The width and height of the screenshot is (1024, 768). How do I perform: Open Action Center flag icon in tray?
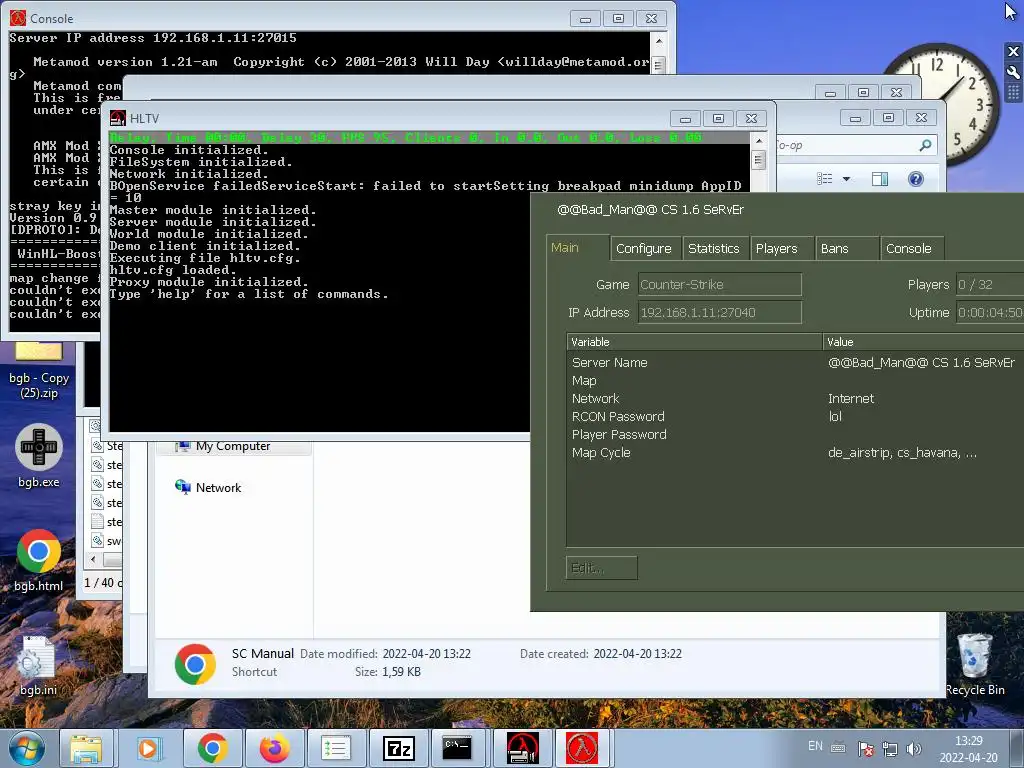tap(866, 748)
